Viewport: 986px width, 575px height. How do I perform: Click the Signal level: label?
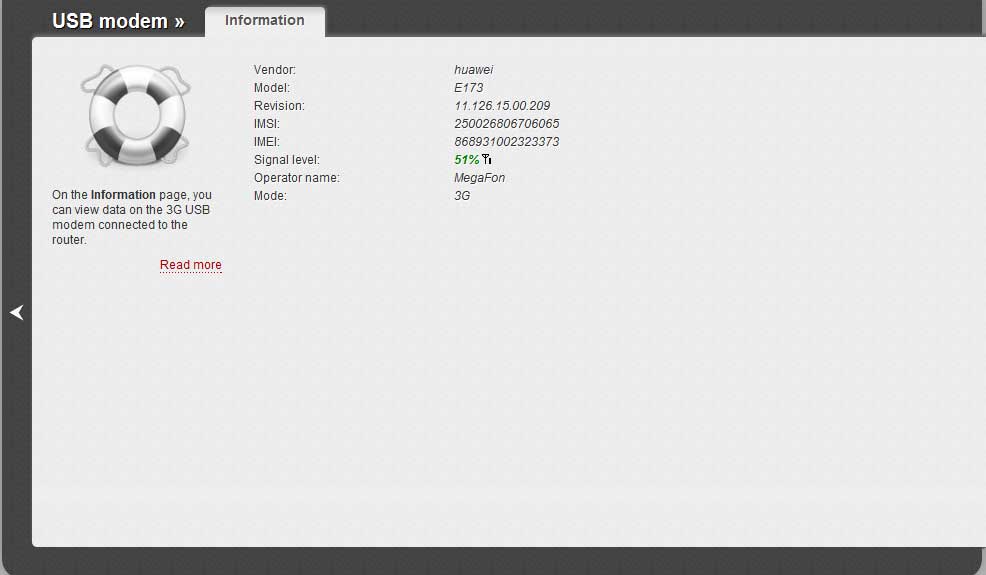[x=287, y=160]
